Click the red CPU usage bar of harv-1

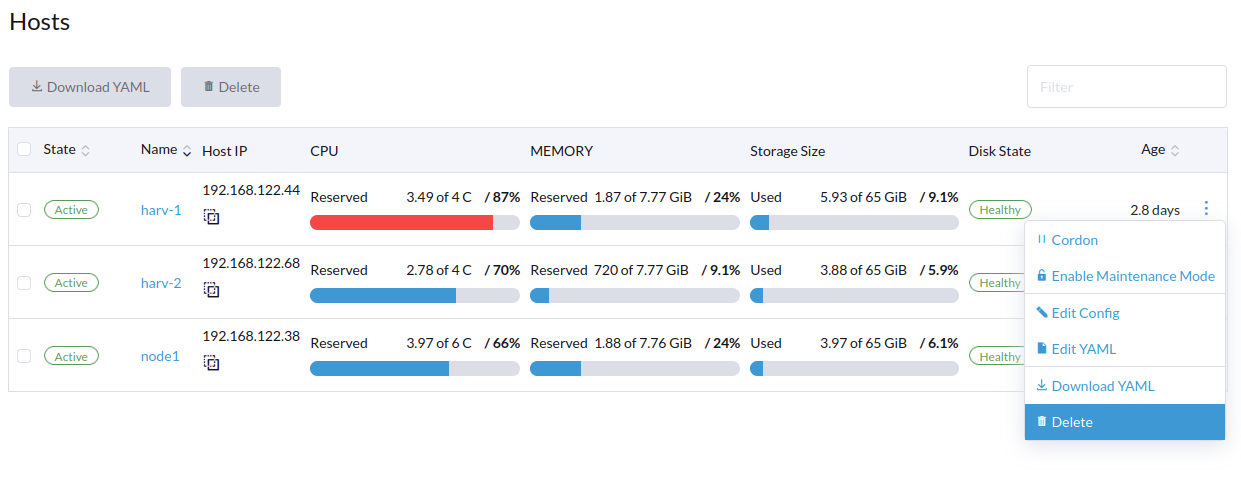point(401,222)
